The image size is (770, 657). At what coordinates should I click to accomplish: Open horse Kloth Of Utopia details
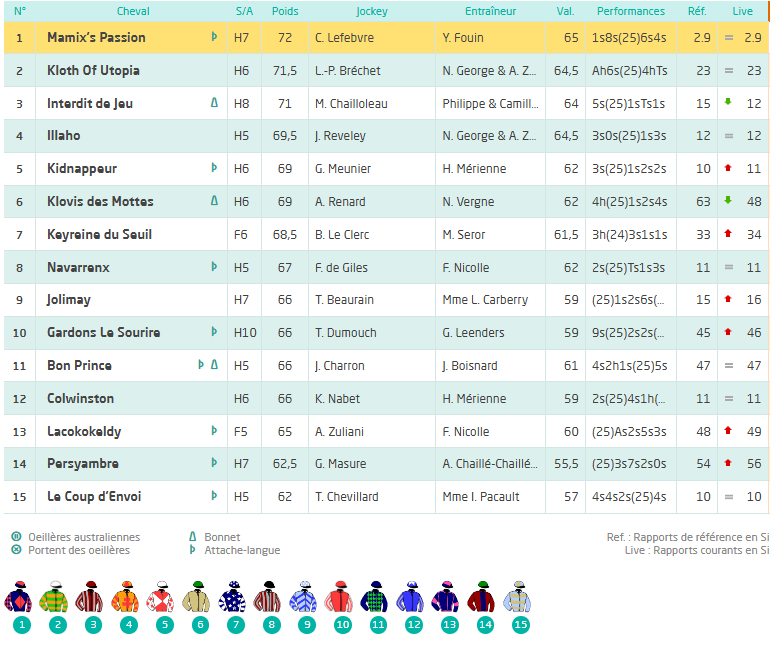point(93,71)
